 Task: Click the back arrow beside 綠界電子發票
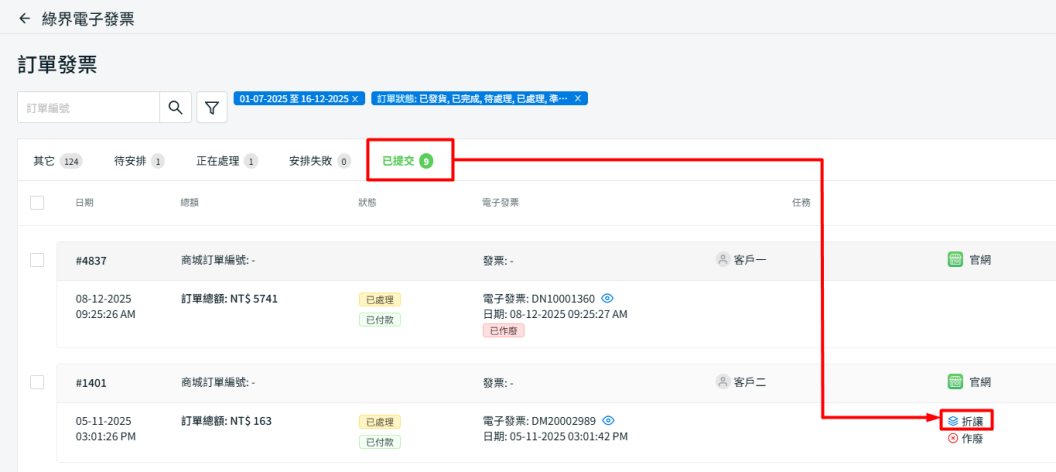(x=24, y=18)
